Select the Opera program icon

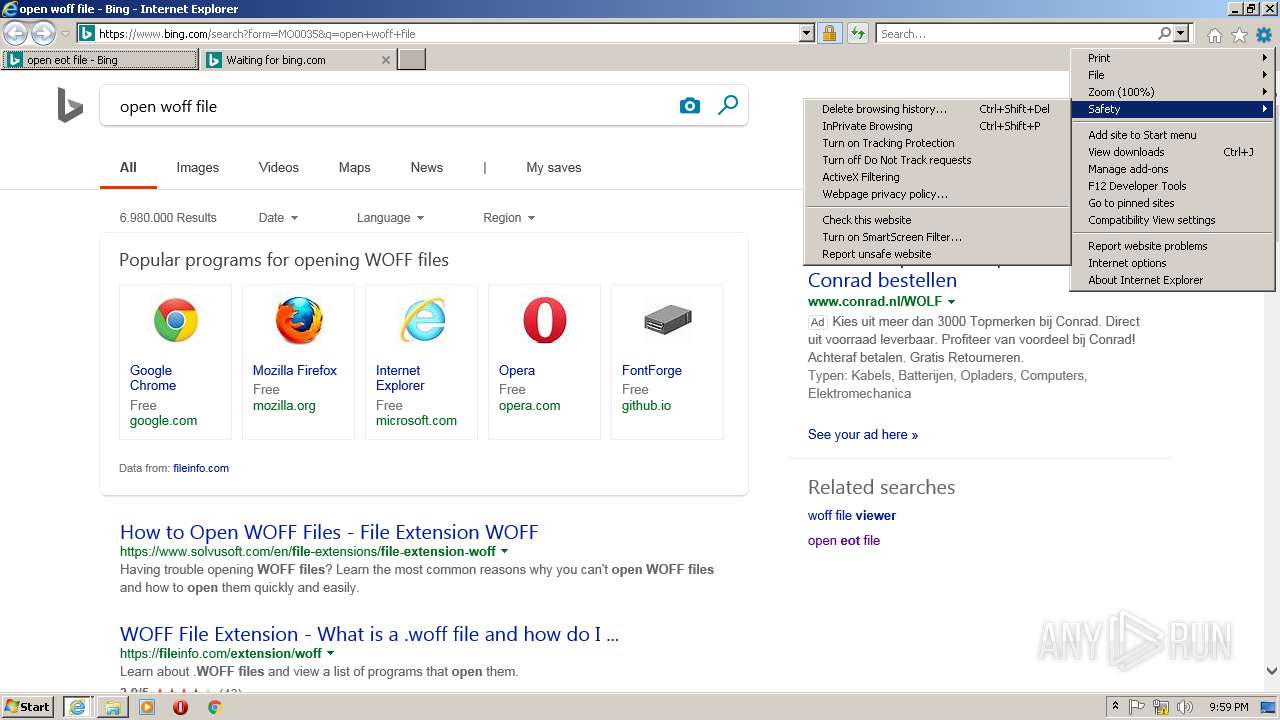pyautogui.click(x=544, y=321)
